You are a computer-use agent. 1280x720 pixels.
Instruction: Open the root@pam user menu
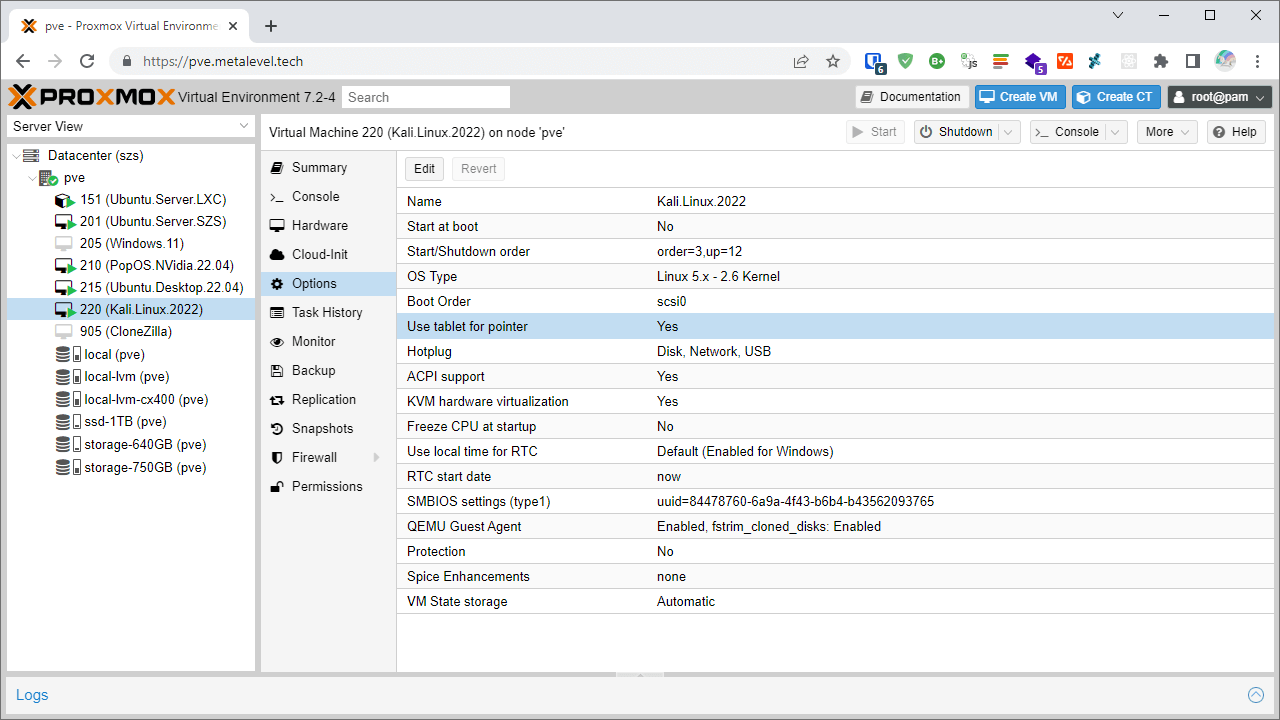click(1220, 97)
